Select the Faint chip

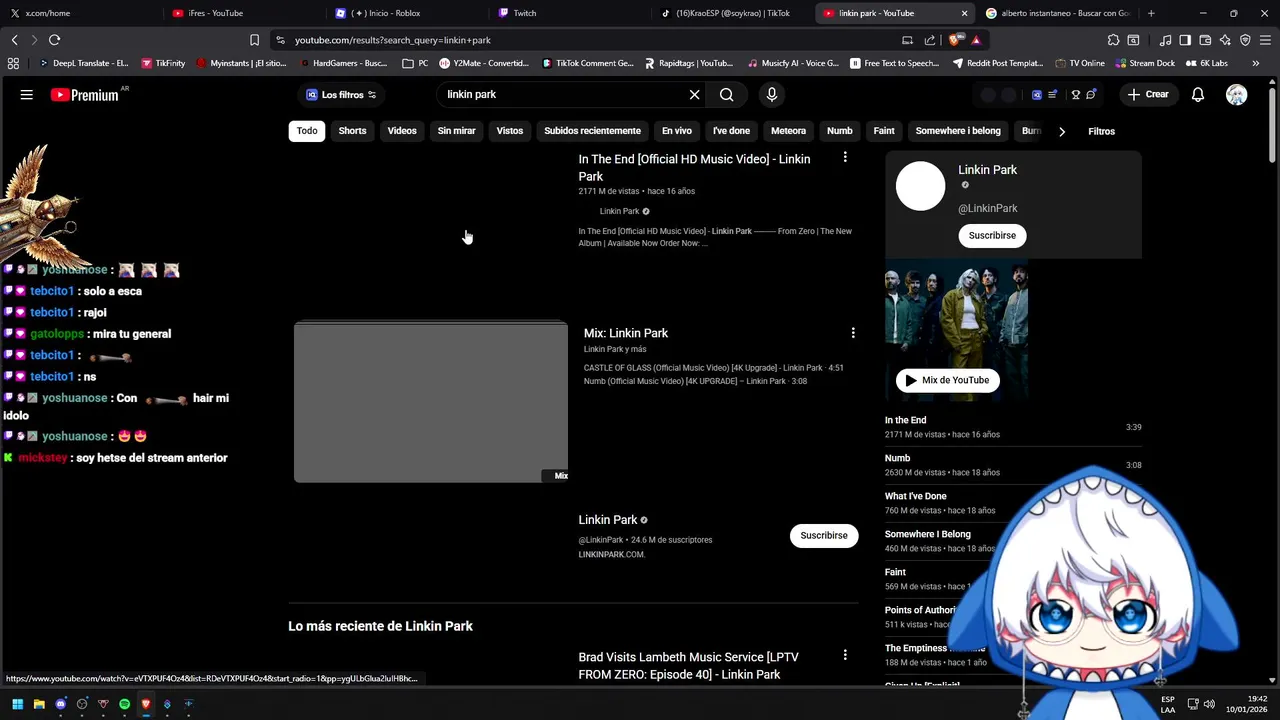tap(884, 131)
